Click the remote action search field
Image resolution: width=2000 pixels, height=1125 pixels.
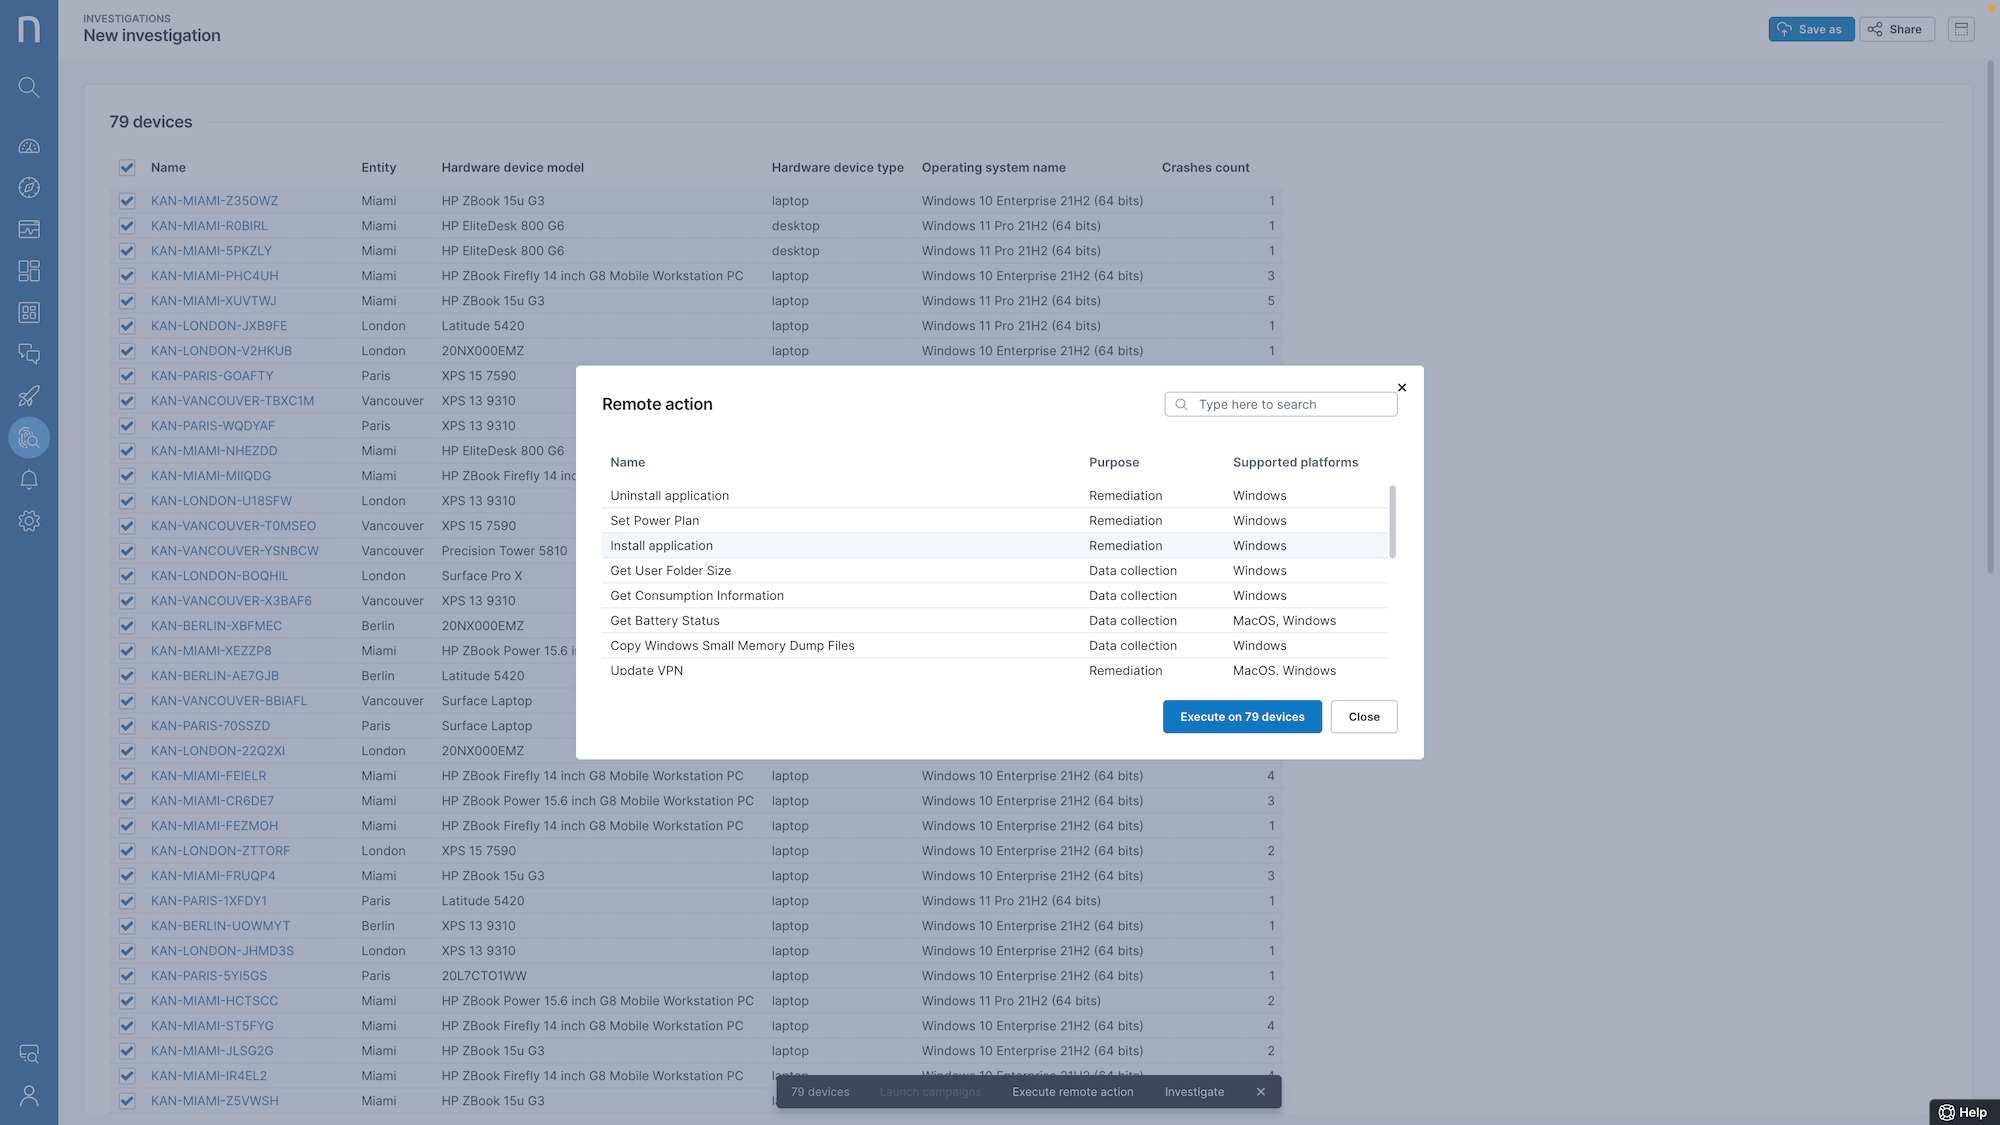coord(1290,404)
